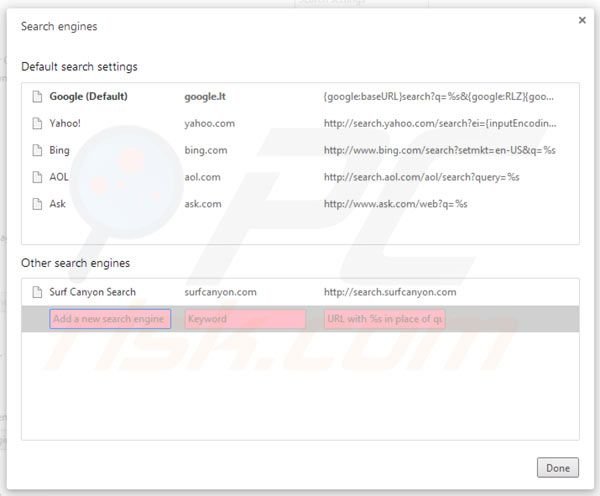
Task: Select the Surf Canyon Search entry name
Action: (x=93, y=292)
